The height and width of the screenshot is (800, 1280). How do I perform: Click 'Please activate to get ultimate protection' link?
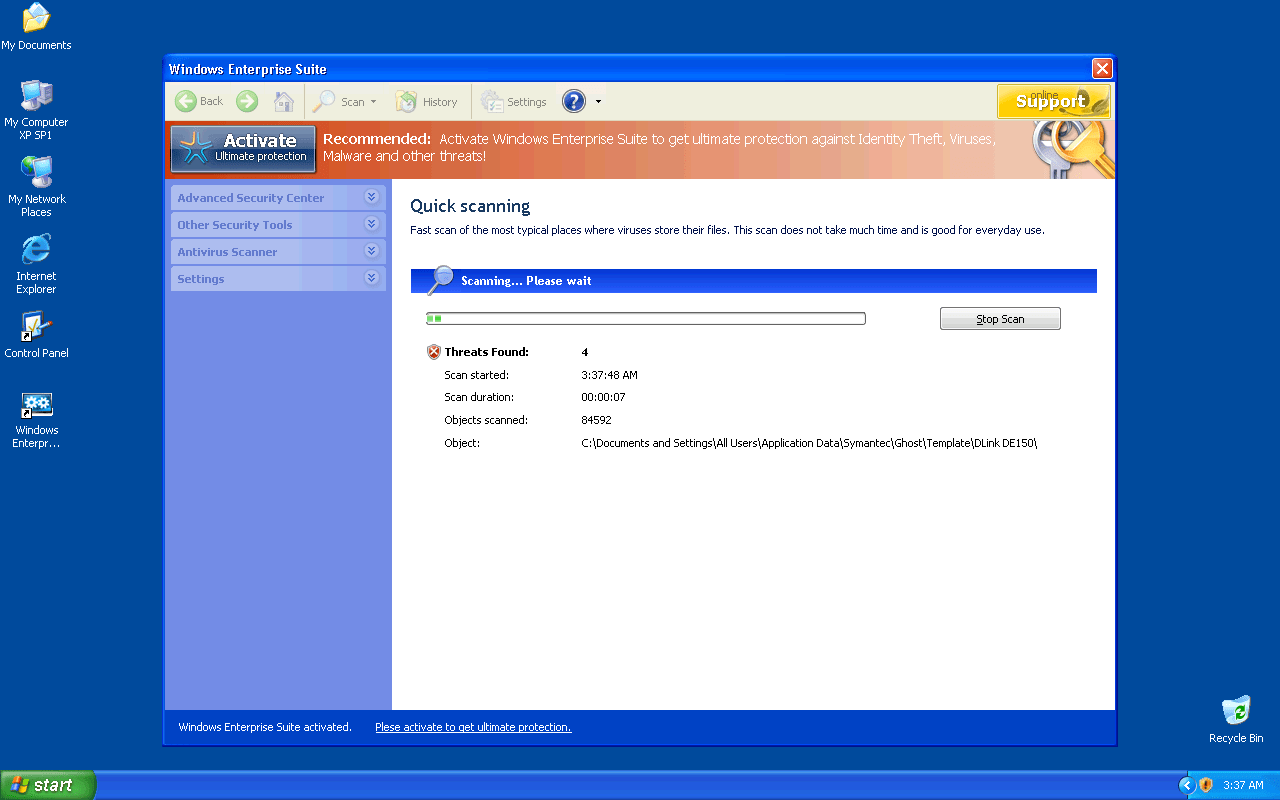pos(473,727)
